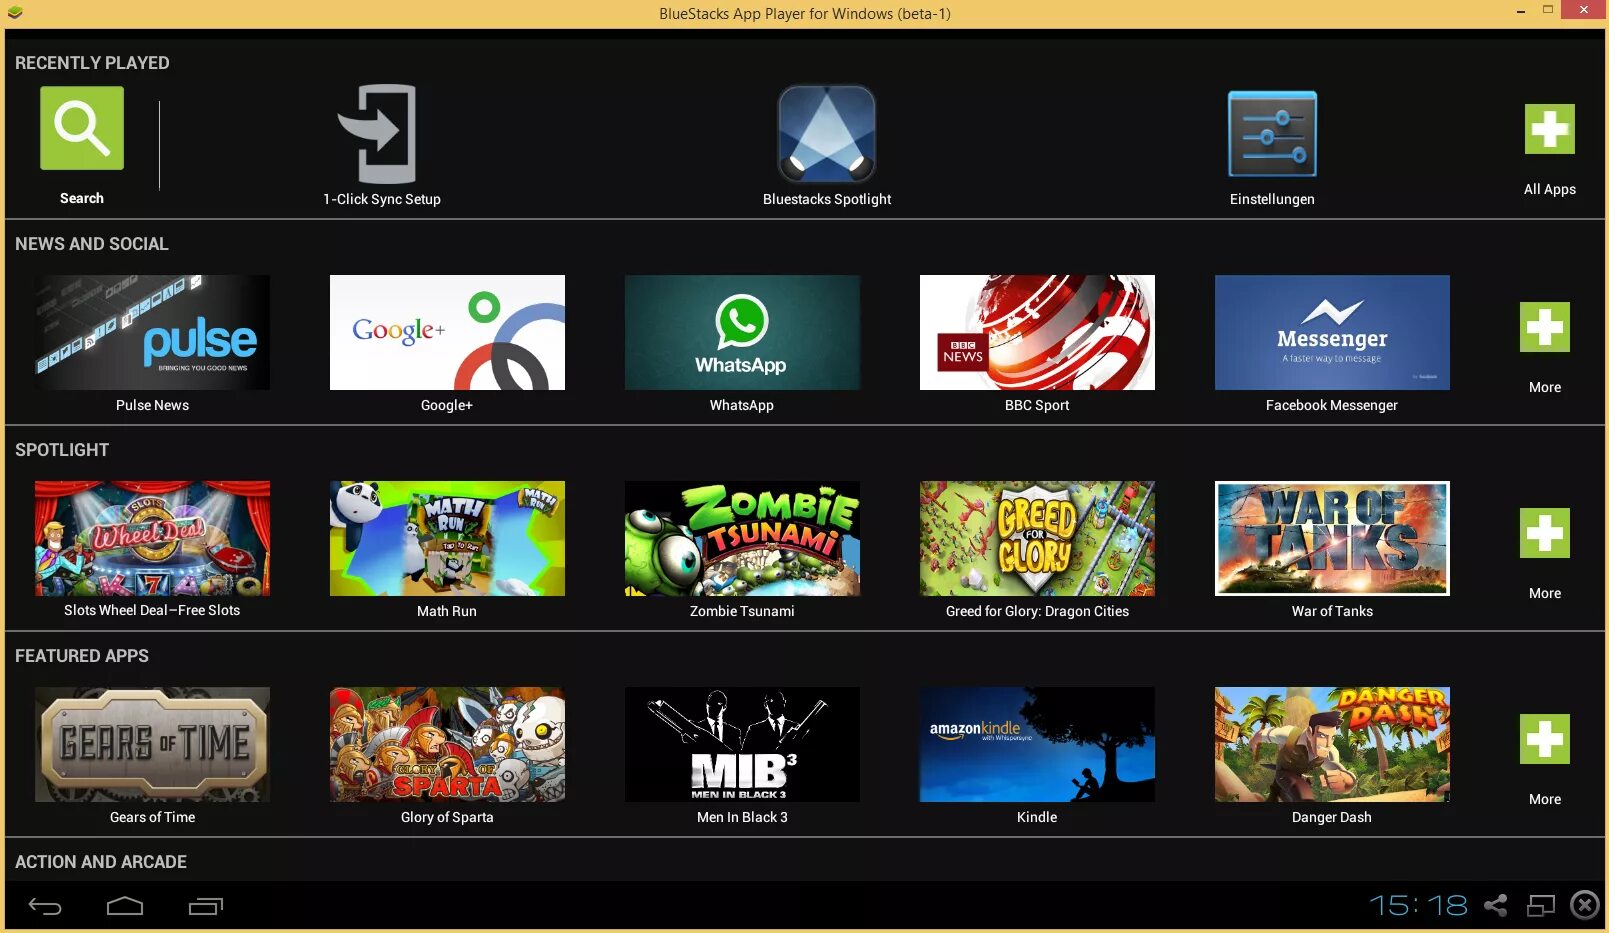Open Men In Black 3 thumbnail

(x=742, y=744)
